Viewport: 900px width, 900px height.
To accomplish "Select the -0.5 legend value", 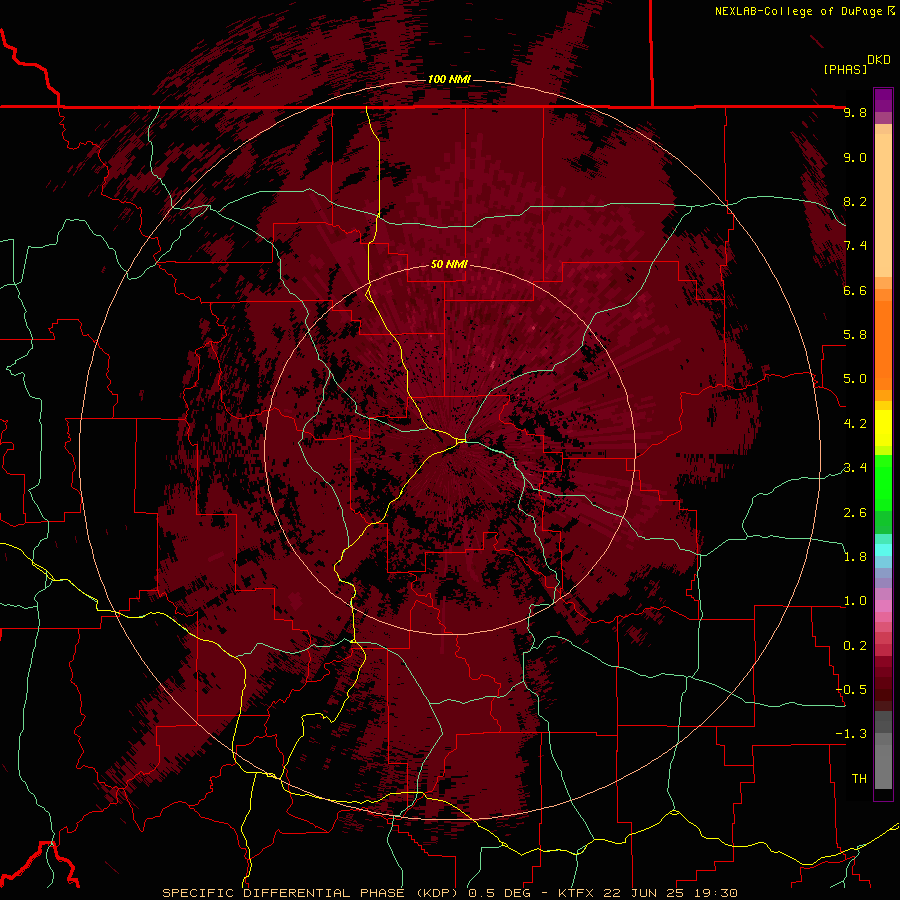I will pos(851,690).
